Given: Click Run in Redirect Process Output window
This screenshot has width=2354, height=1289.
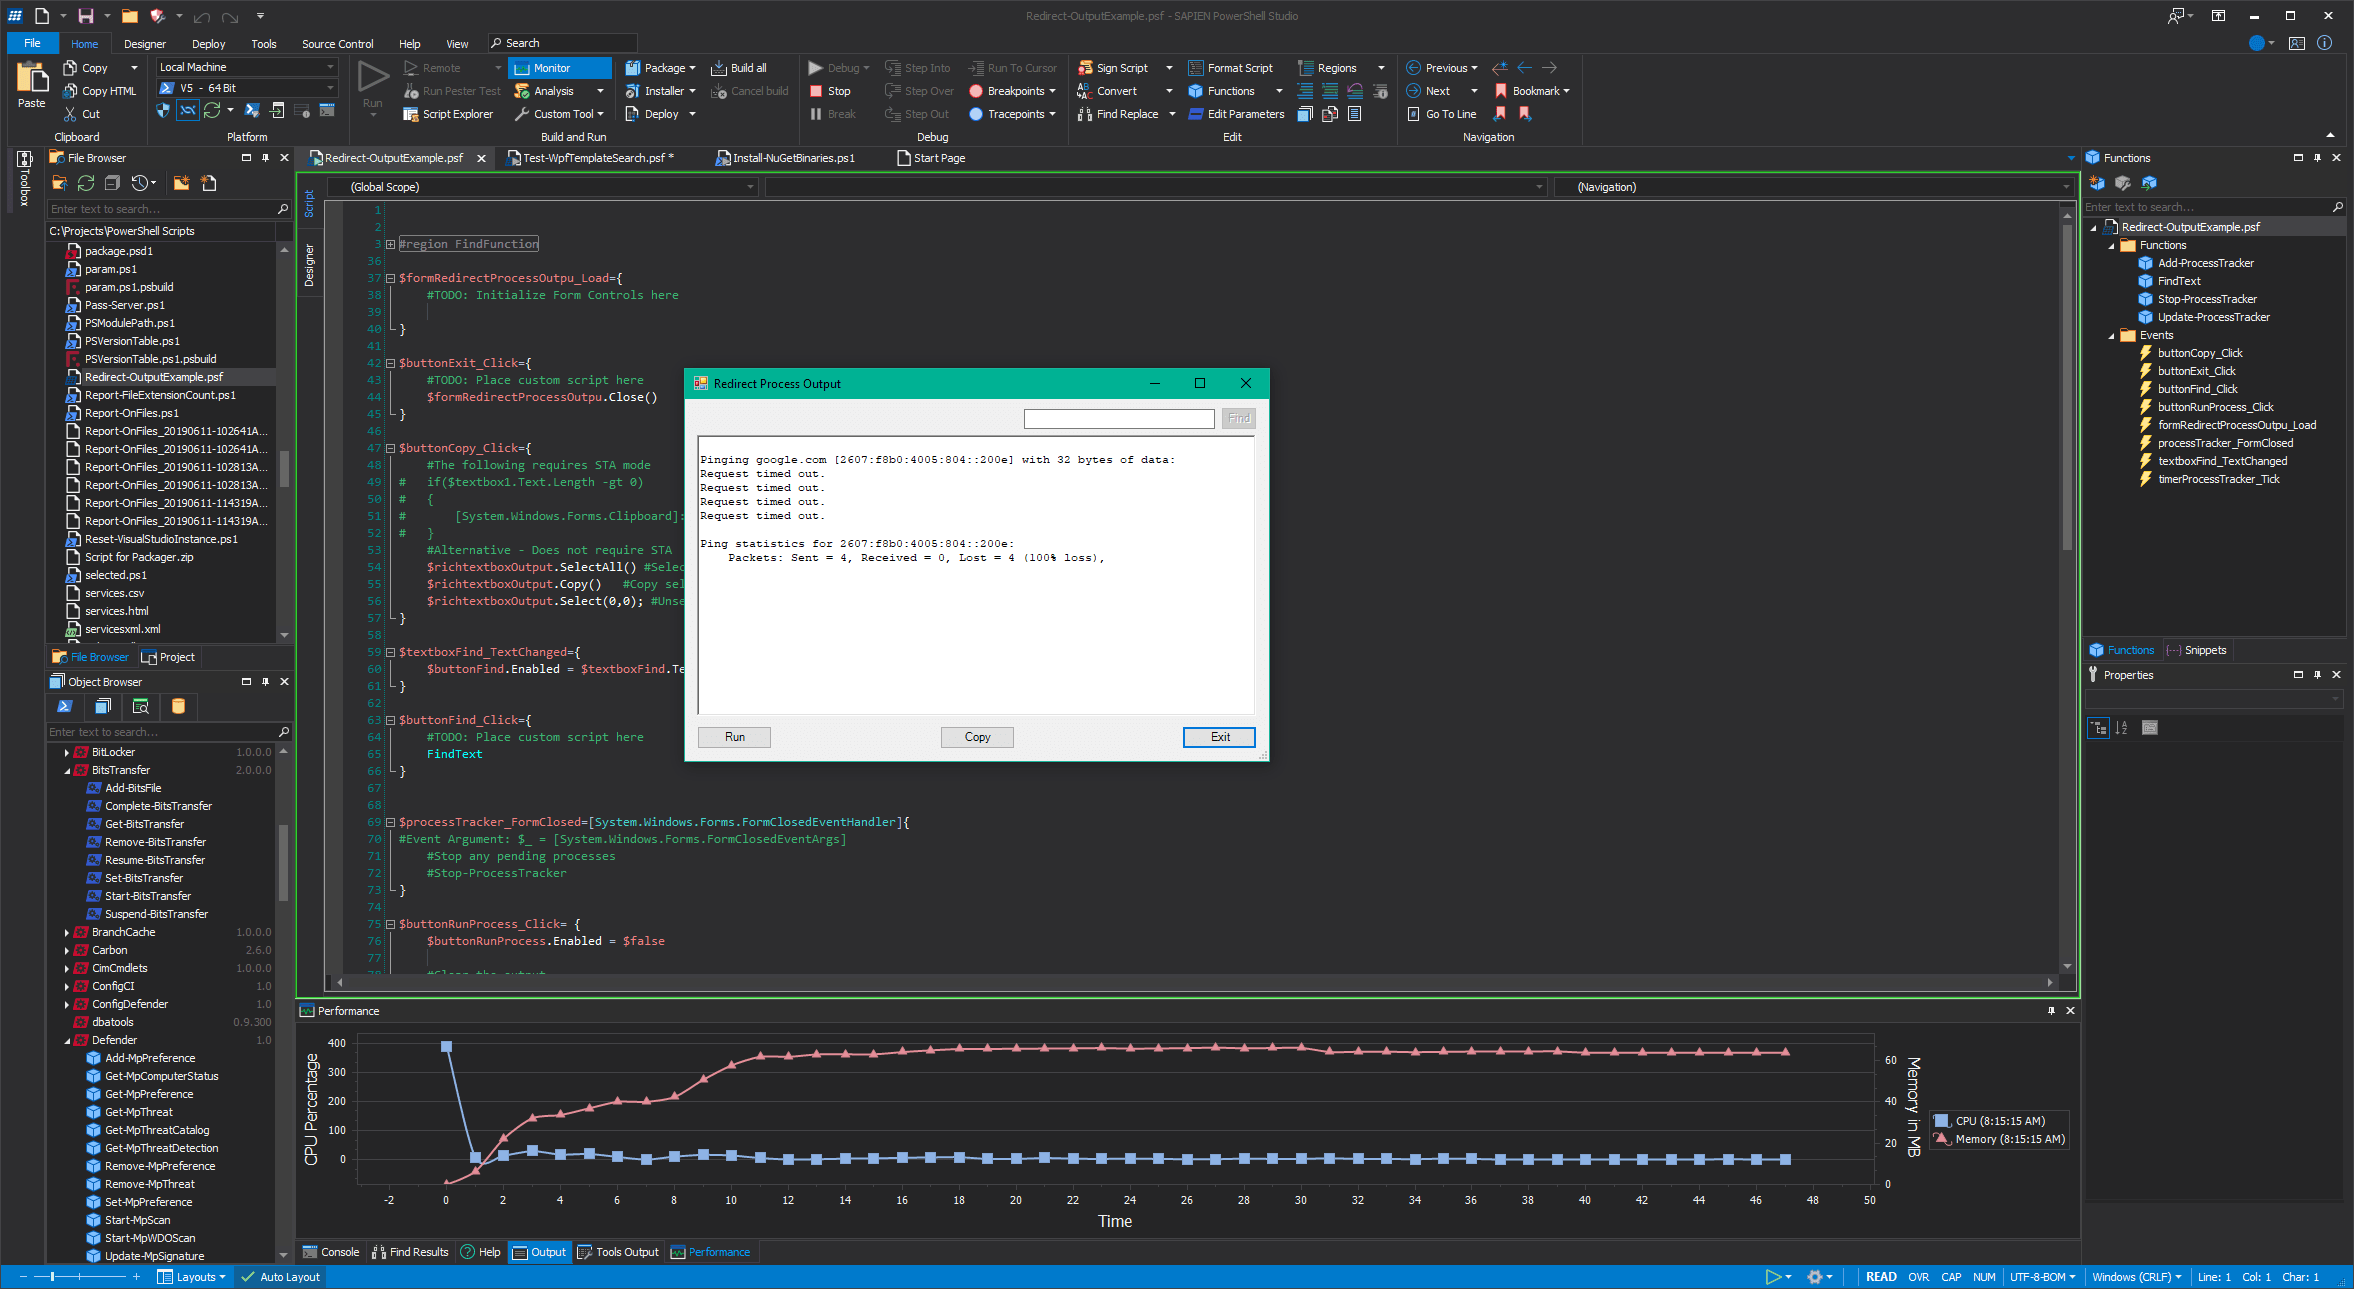Looking at the screenshot, I should tap(734, 737).
